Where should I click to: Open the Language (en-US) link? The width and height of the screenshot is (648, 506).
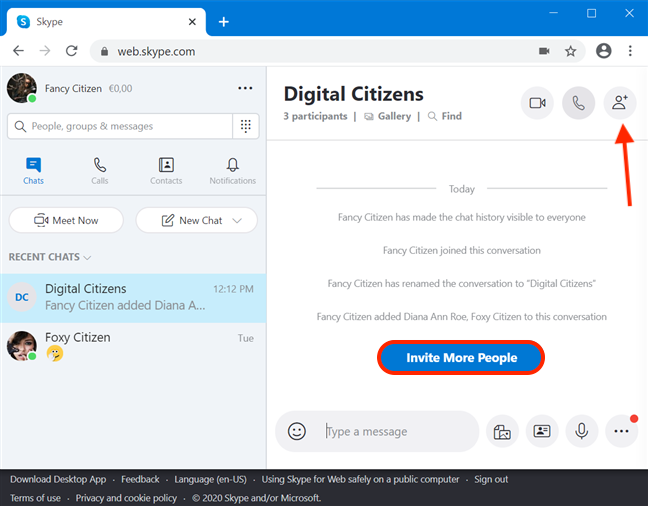(x=210, y=480)
